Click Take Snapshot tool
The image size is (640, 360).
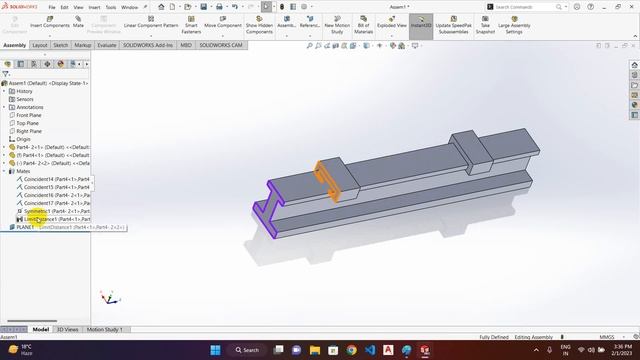(485, 25)
